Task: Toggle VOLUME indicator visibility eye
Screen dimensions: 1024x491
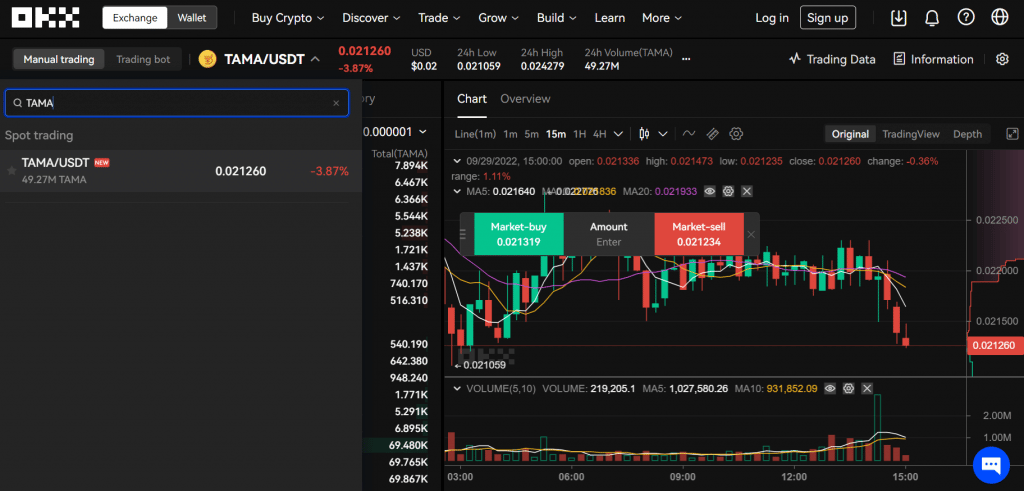Action: click(x=830, y=388)
